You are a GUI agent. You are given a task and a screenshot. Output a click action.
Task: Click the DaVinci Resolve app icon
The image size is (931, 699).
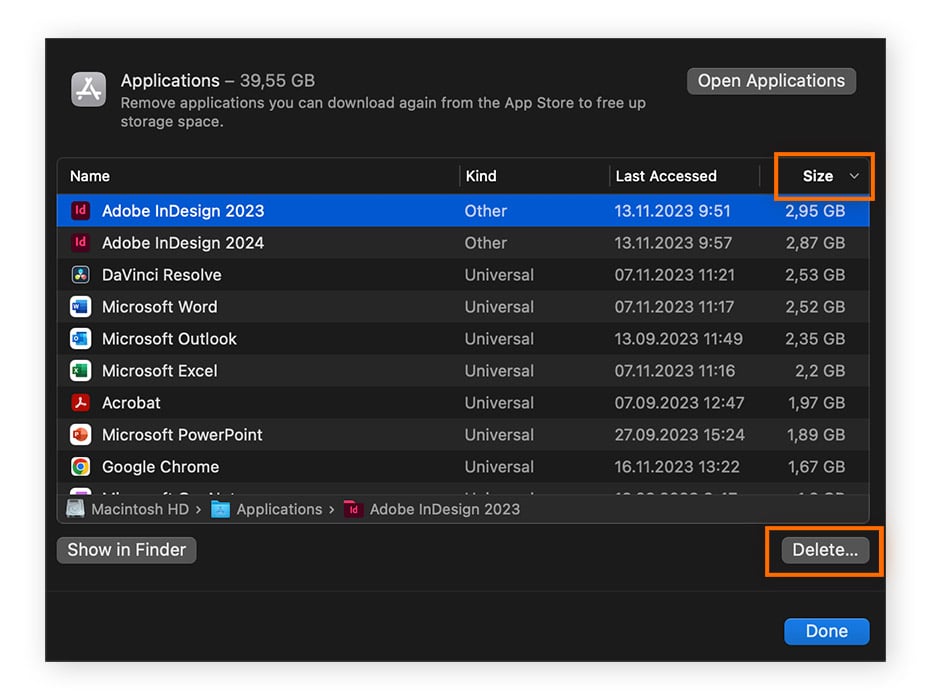(81, 275)
